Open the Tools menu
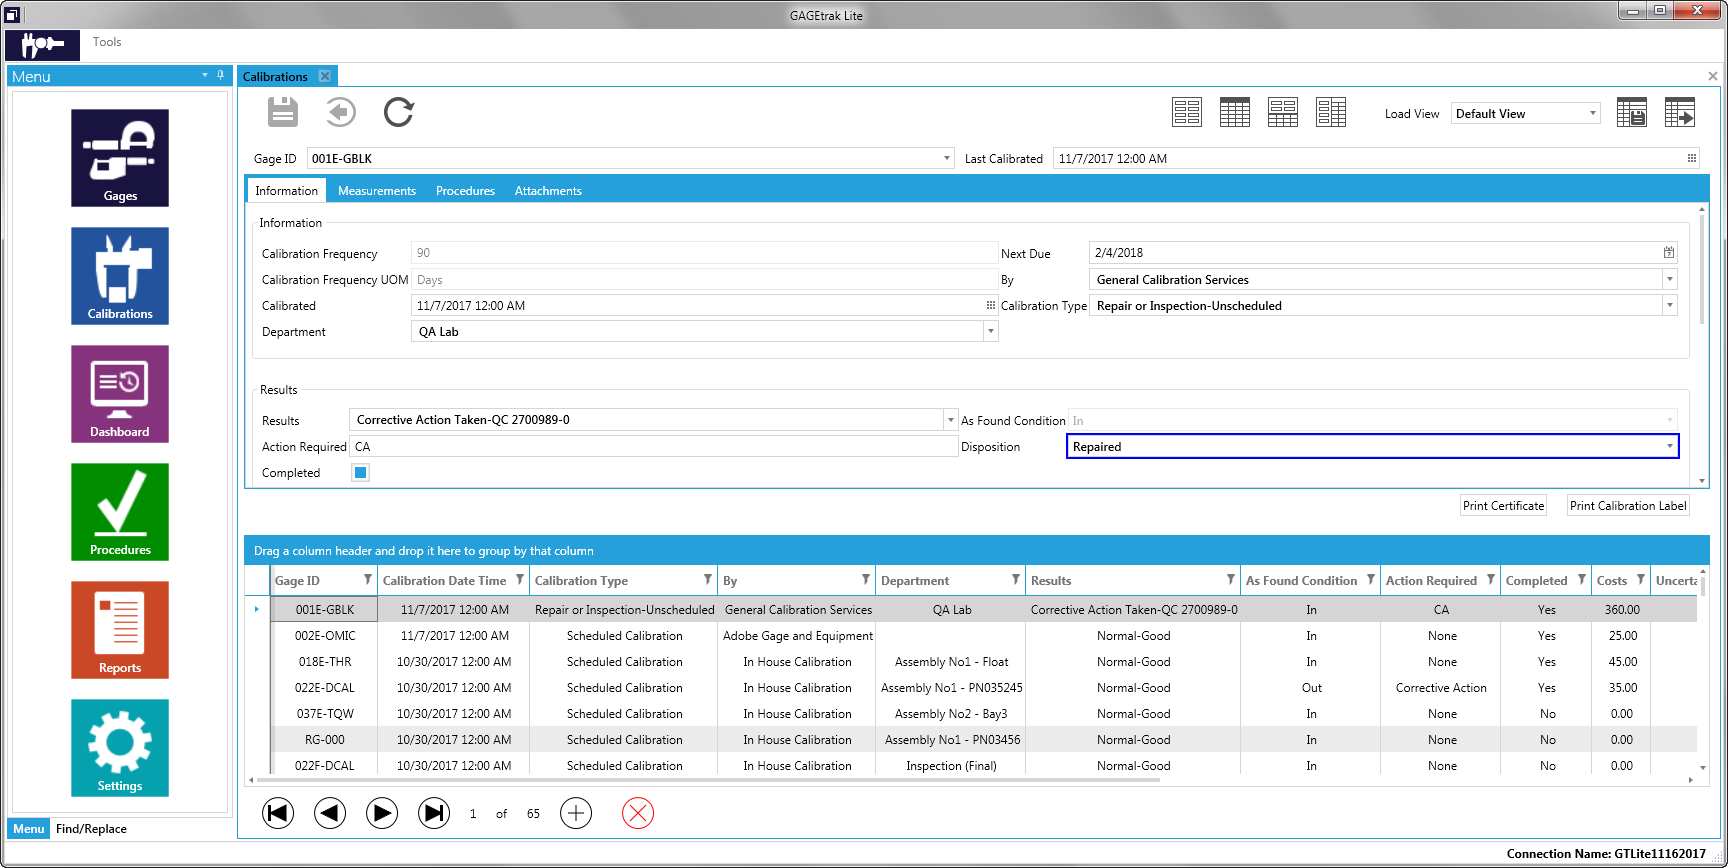 [x=107, y=42]
